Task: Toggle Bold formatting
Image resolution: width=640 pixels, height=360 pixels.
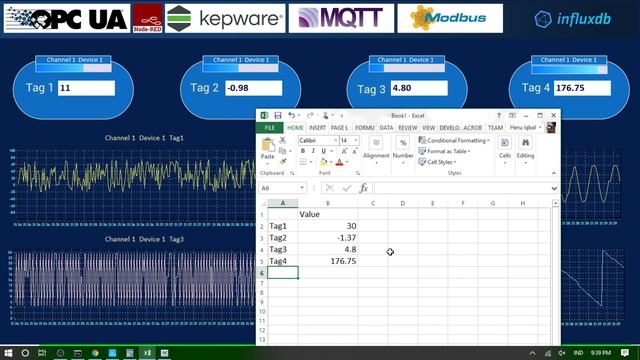Action: coord(303,151)
